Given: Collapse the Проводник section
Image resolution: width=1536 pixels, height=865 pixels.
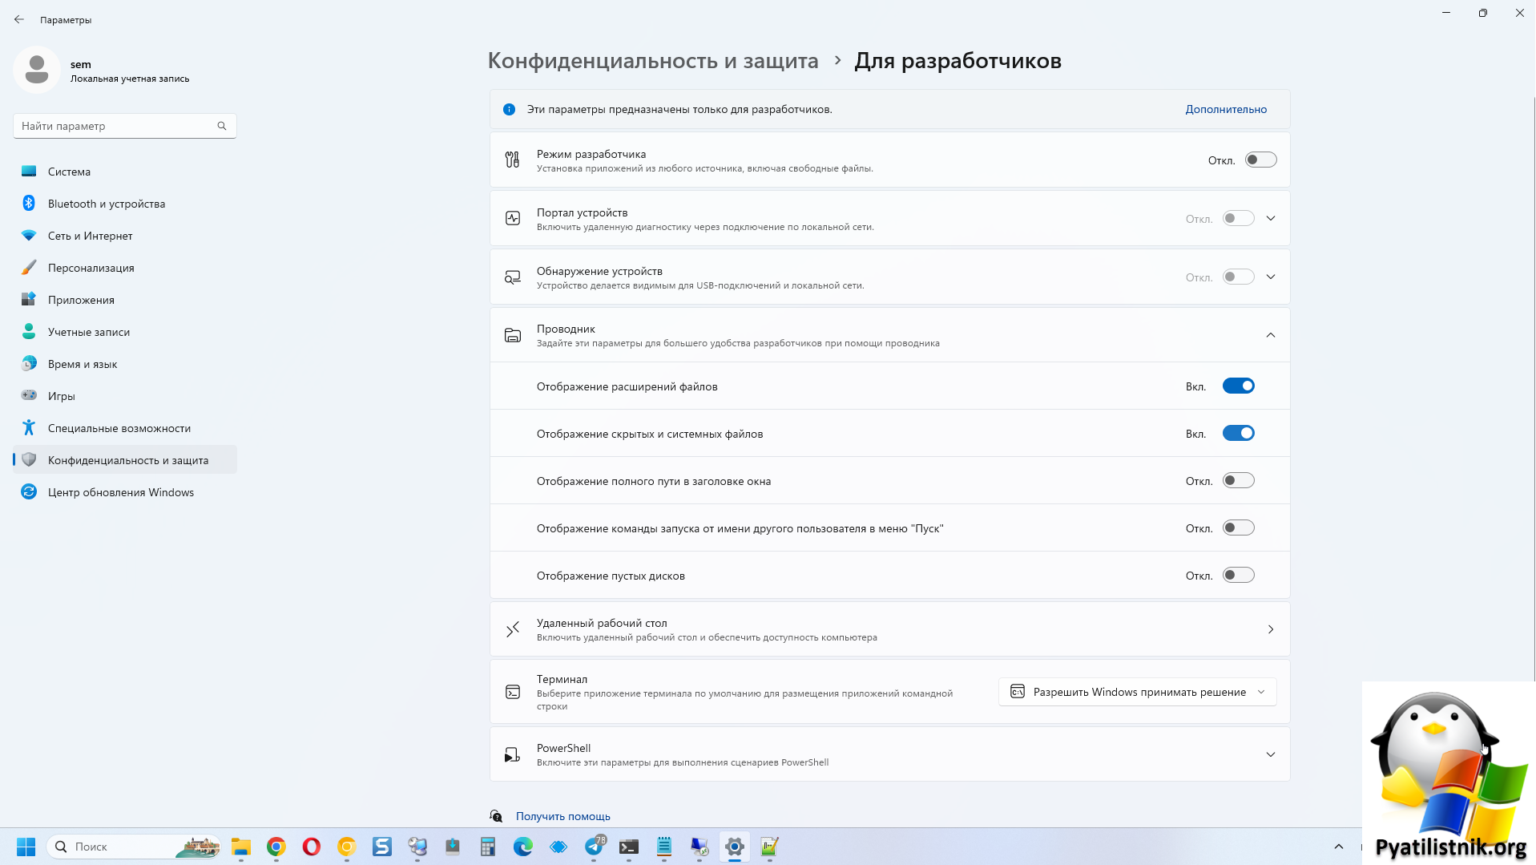Looking at the screenshot, I should pos(1270,335).
